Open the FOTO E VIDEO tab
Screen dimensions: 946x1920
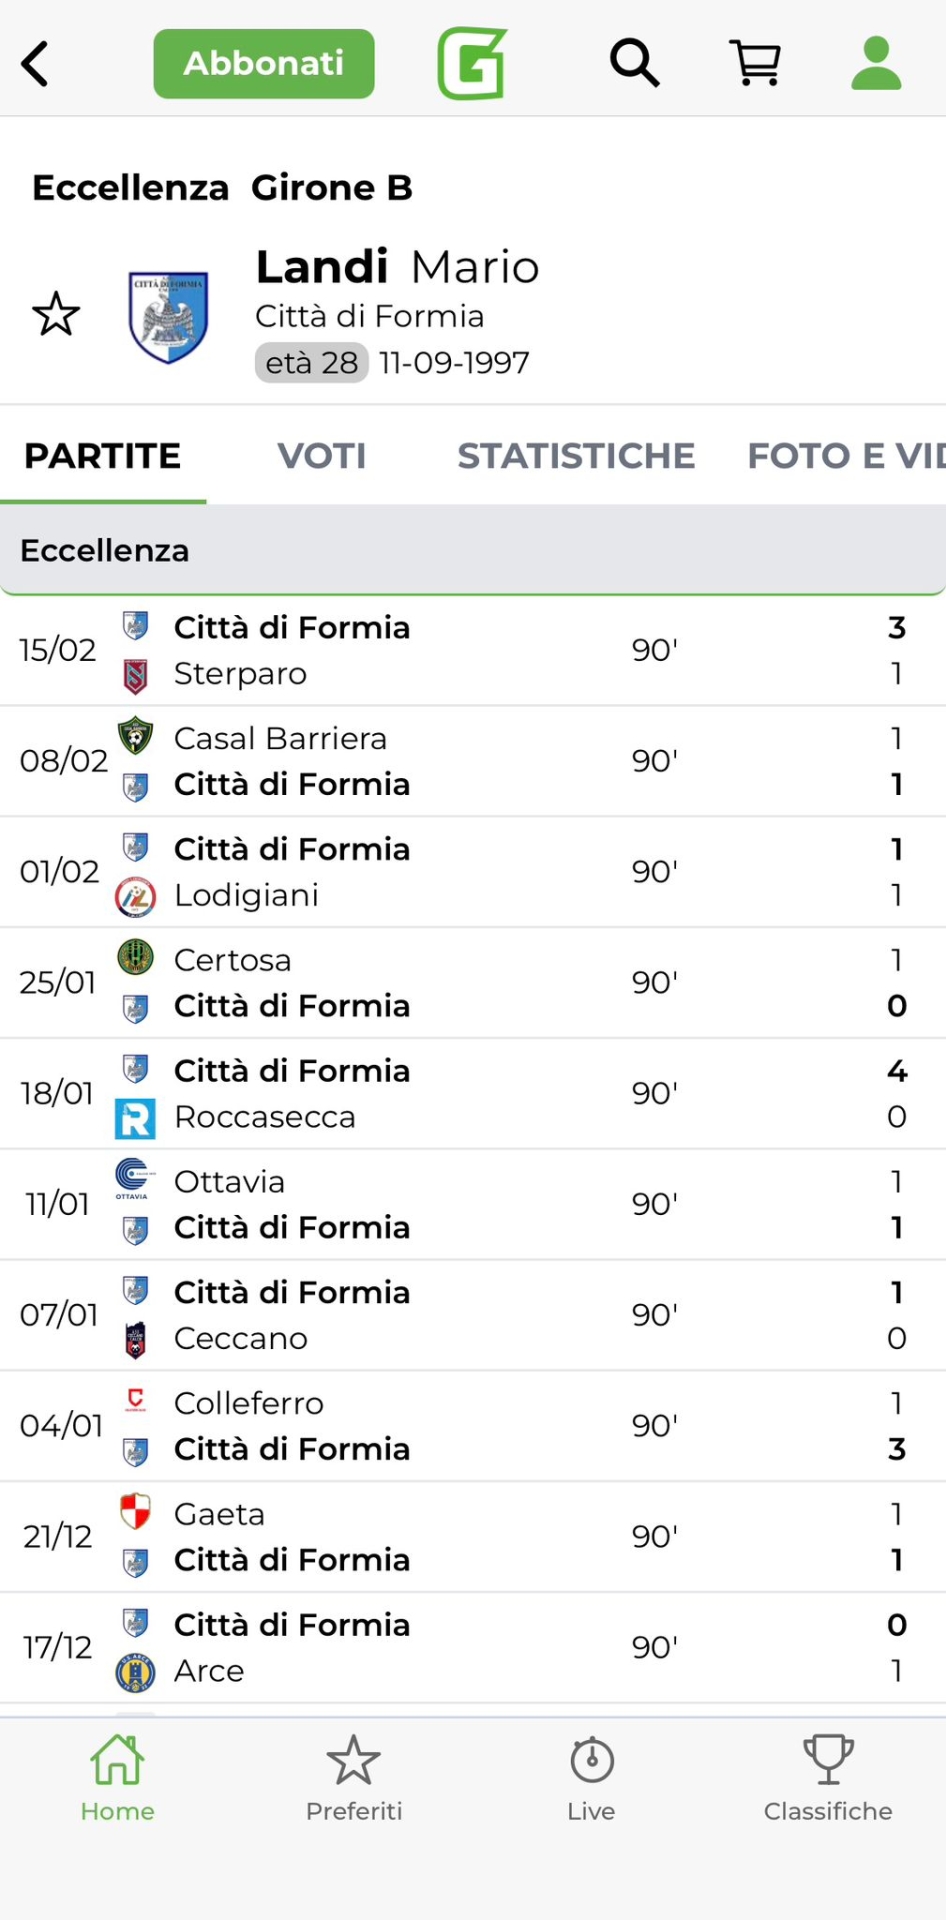pyautogui.click(x=845, y=456)
